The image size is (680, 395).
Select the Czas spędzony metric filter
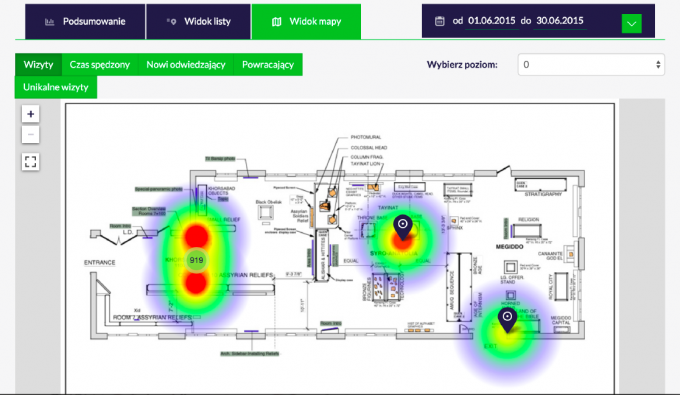pos(100,65)
